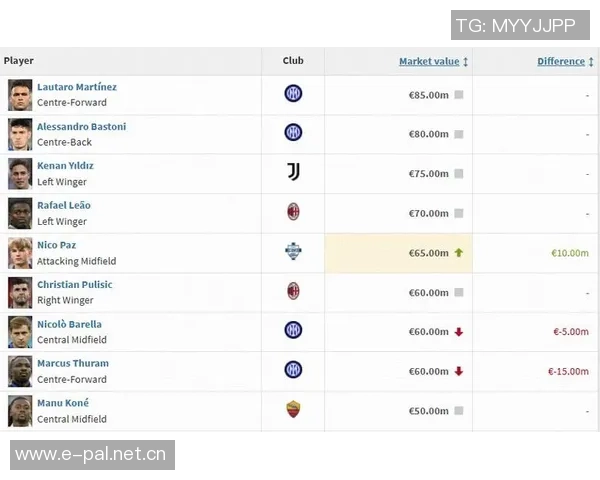The height and width of the screenshot is (480, 600).
Task: Open Christian Pulisic player link
Action: 75,285
